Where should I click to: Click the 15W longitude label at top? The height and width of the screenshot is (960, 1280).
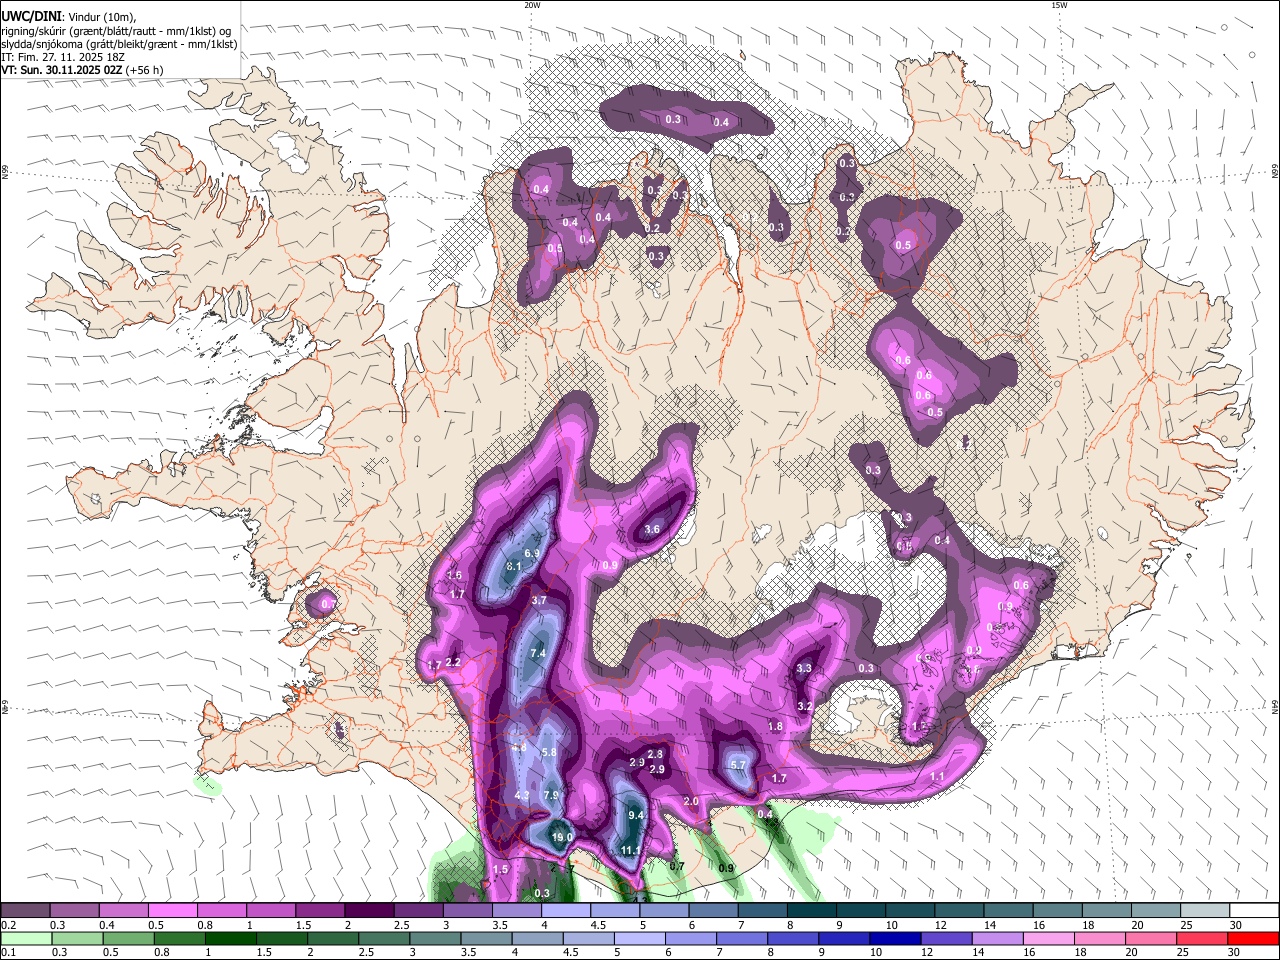tap(1059, 5)
